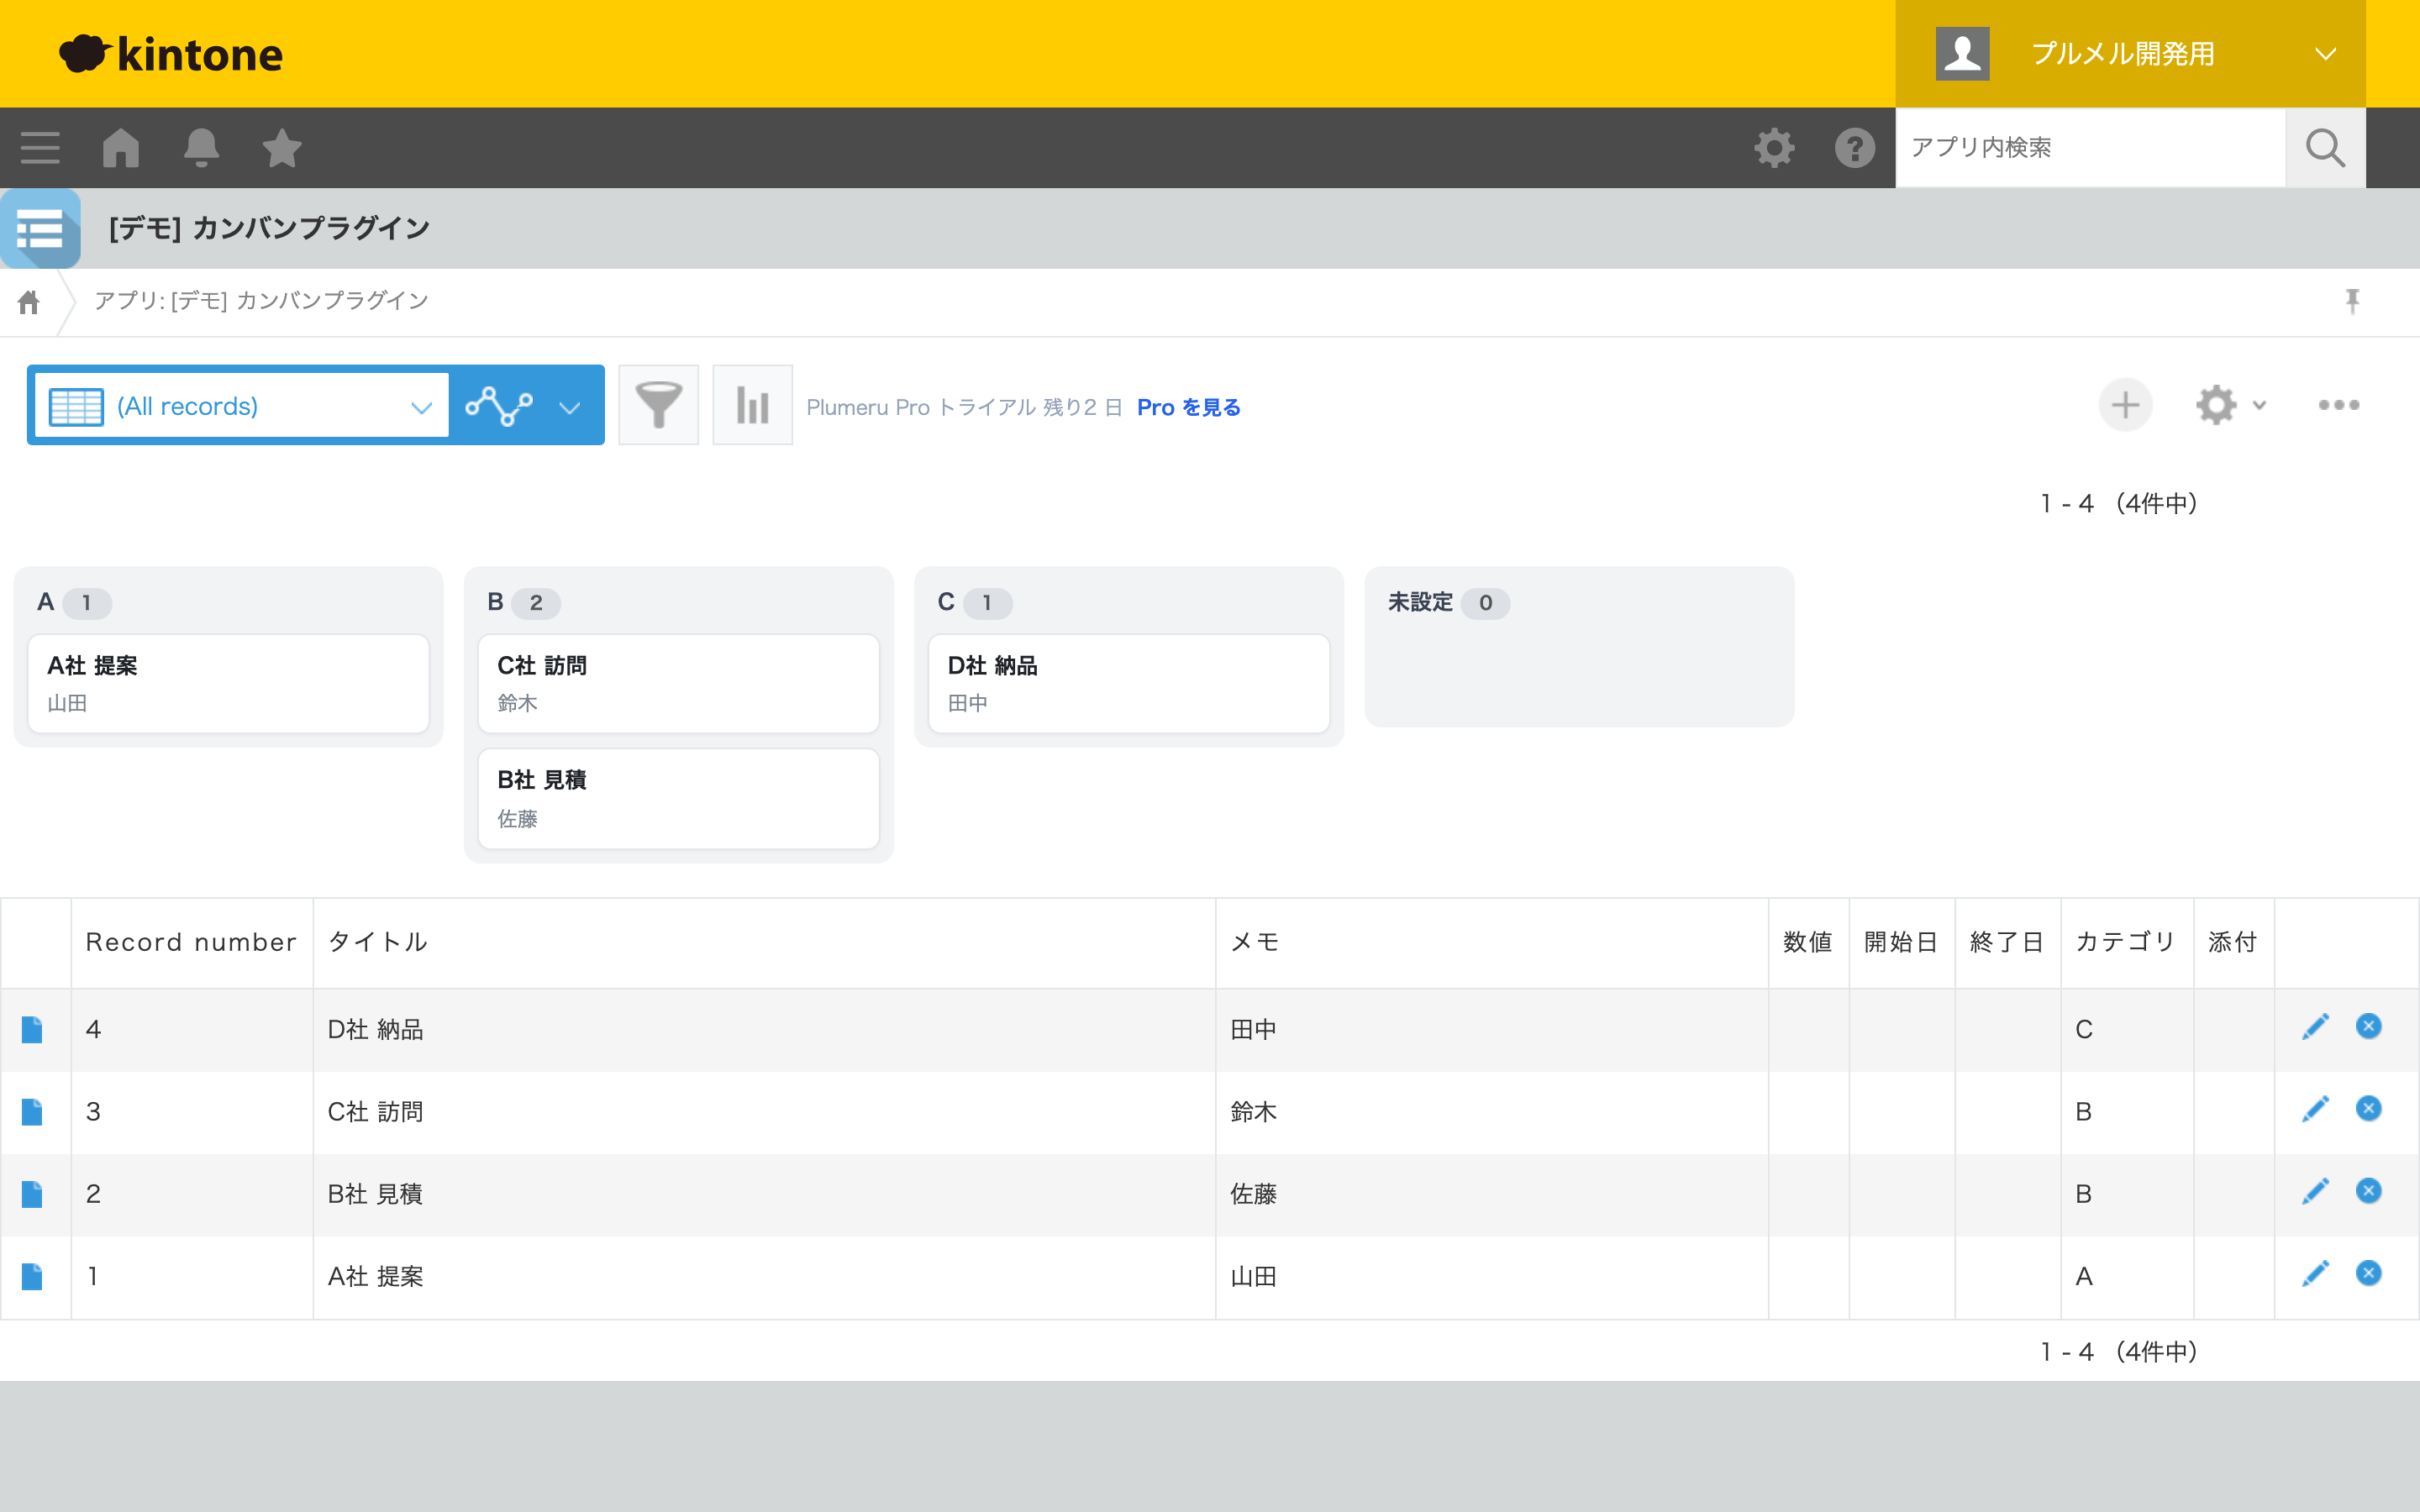Delete the D社 納品 record row
2420x1512 pixels.
tap(2368, 1026)
